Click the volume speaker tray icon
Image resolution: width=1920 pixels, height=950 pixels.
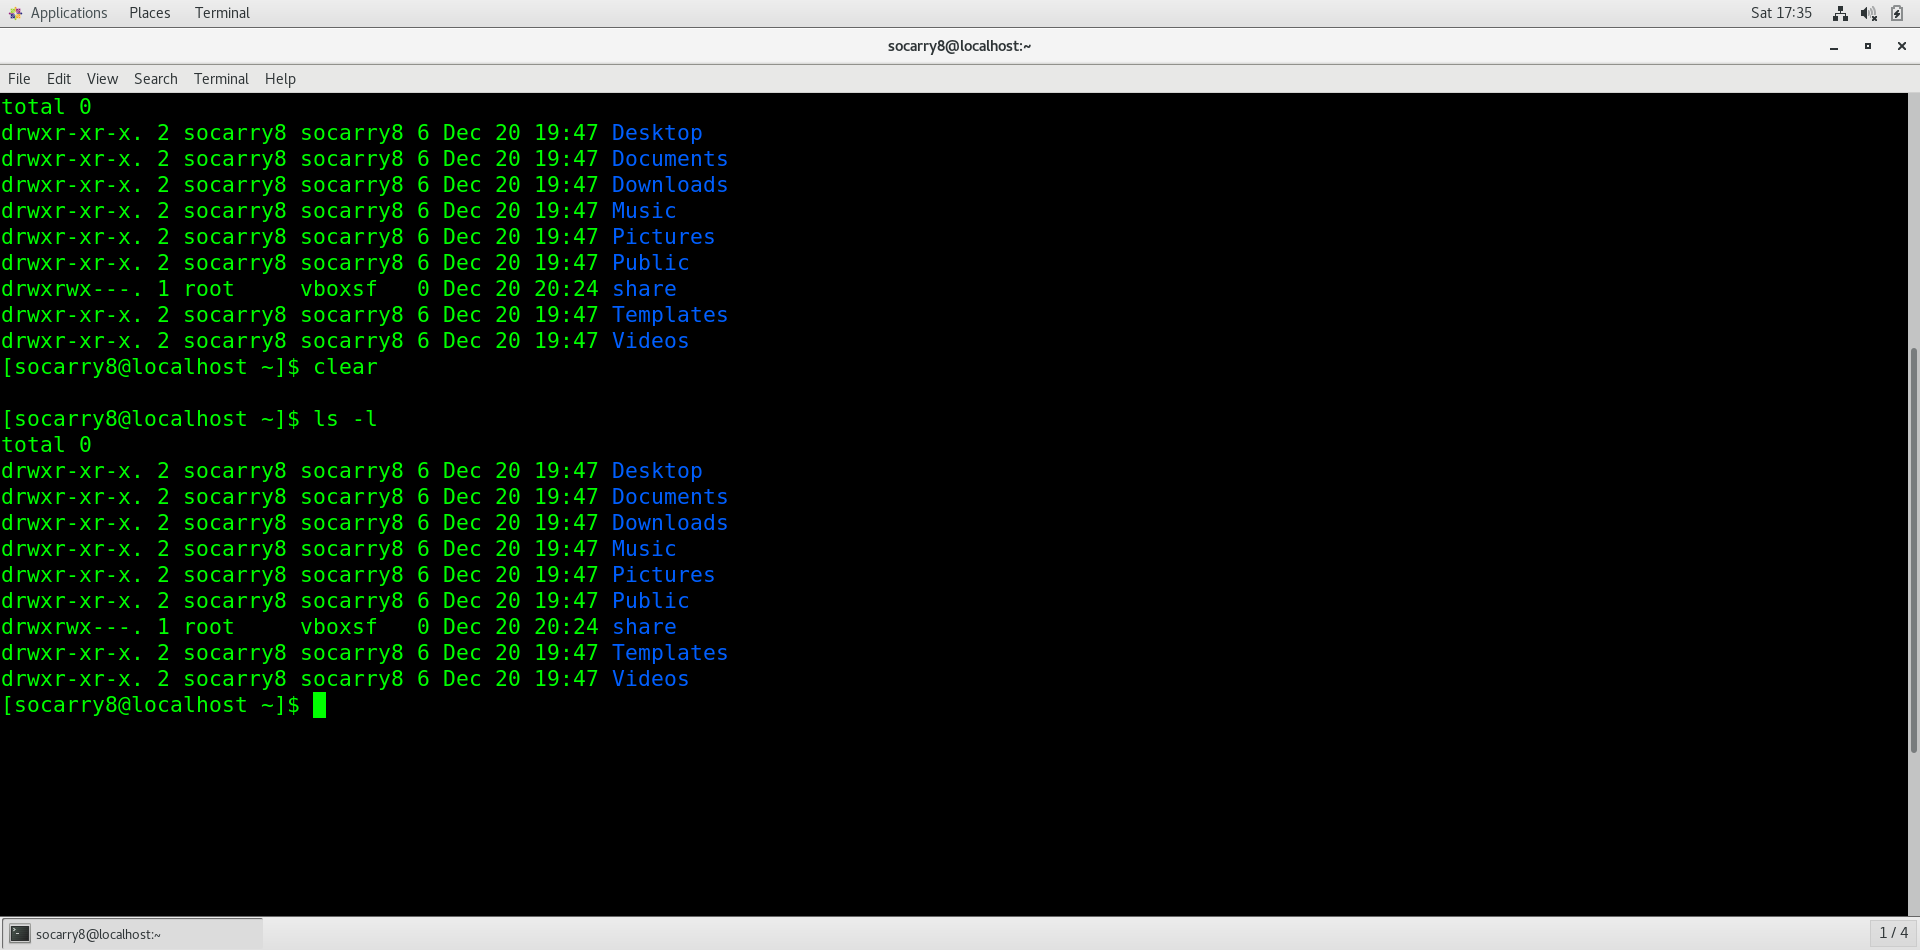1868,13
